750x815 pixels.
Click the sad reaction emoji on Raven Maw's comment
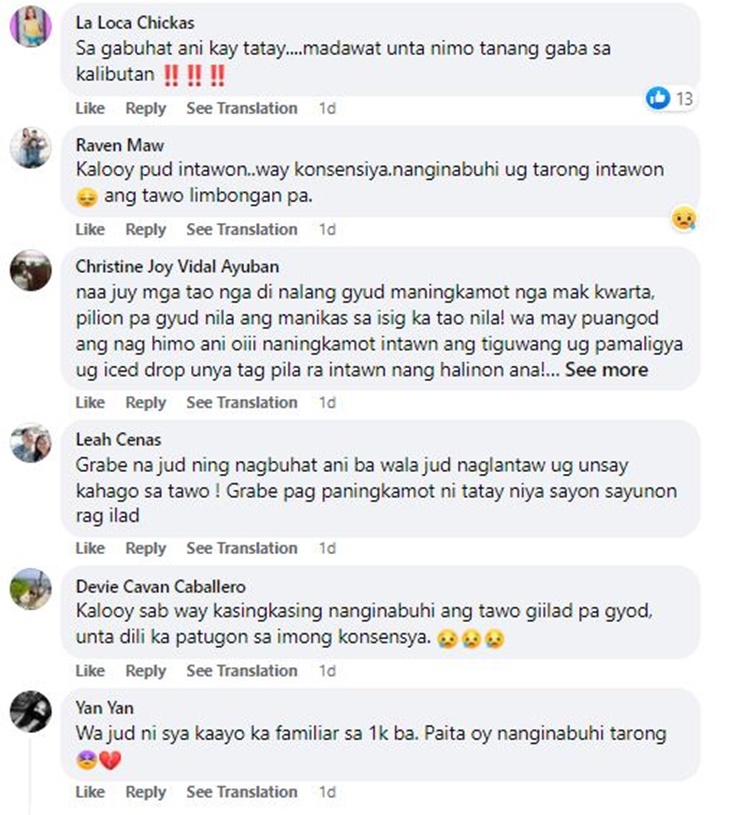[684, 218]
